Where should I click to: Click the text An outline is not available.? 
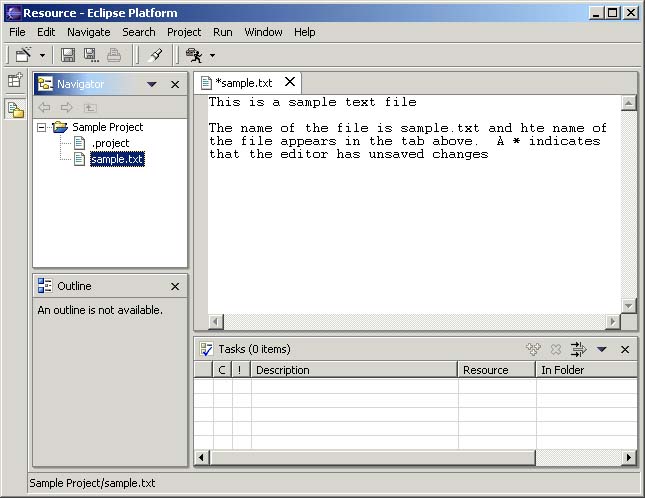(x=100, y=310)
